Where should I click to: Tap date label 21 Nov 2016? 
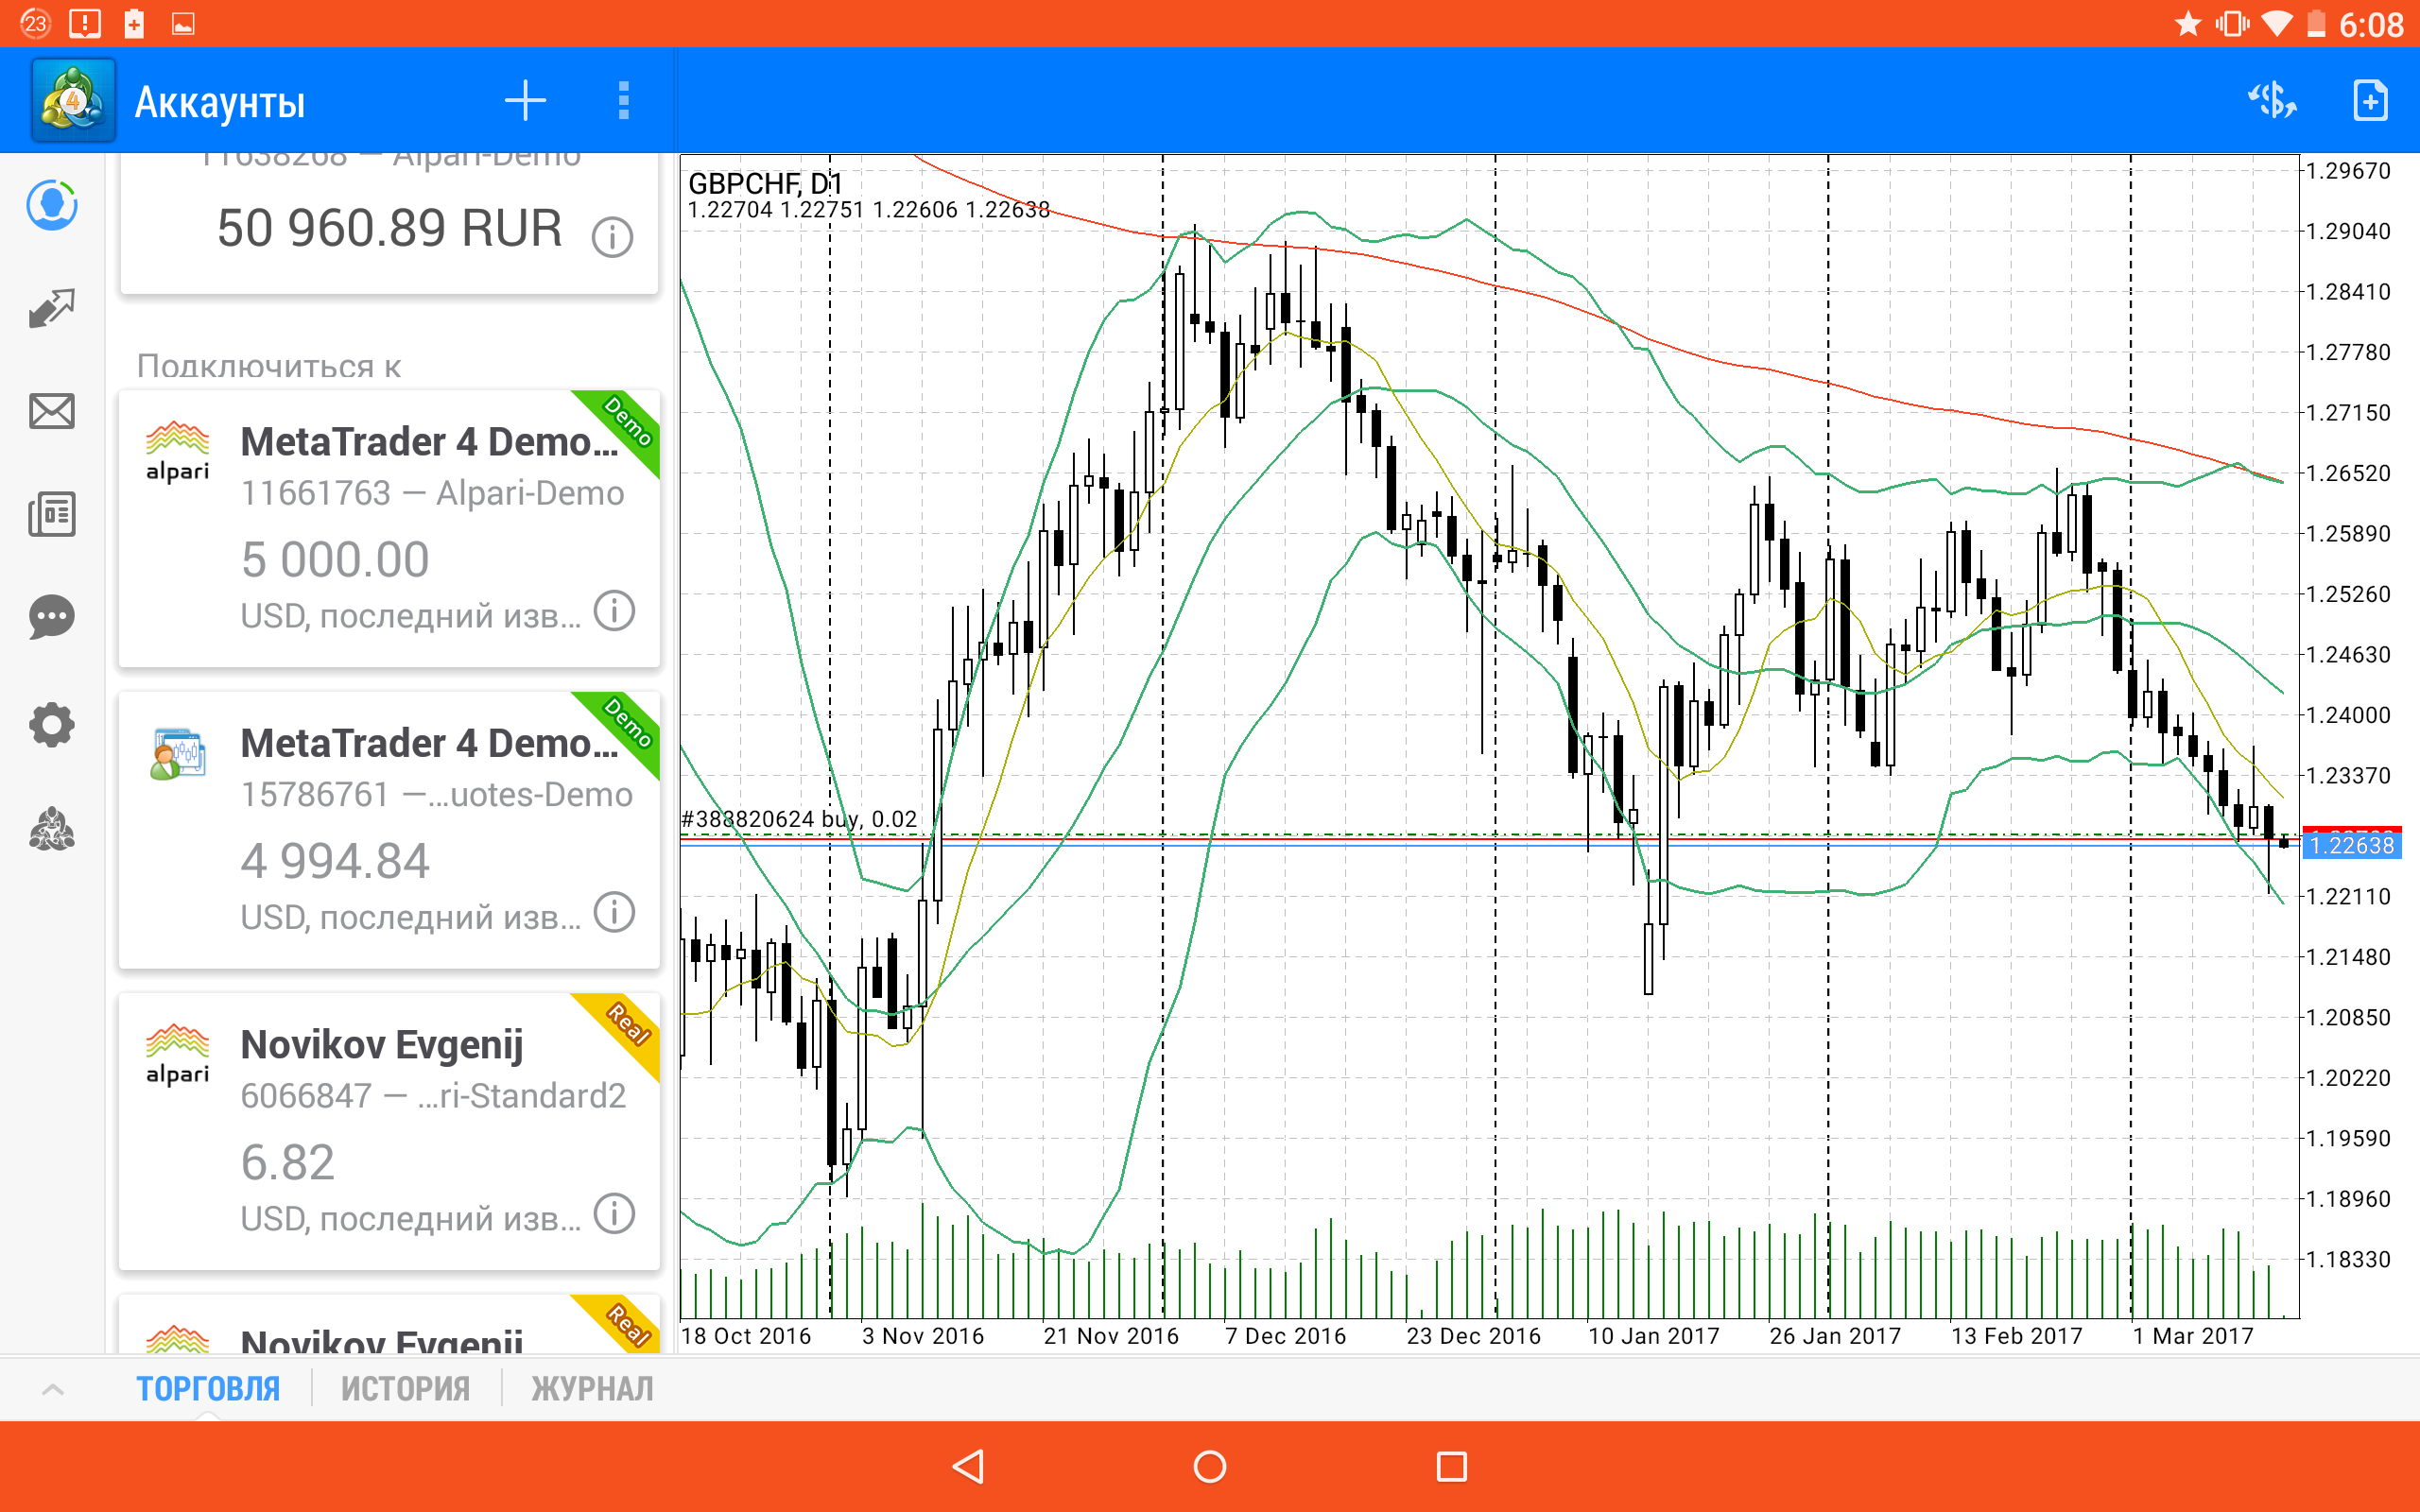click(x=1111, y=1336)
